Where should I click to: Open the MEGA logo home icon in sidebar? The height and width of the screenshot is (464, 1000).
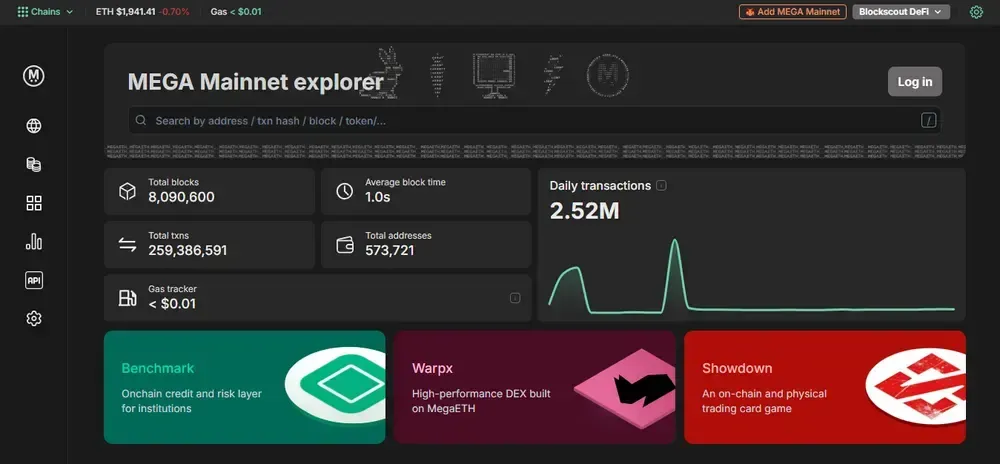(x=34, y=76)
